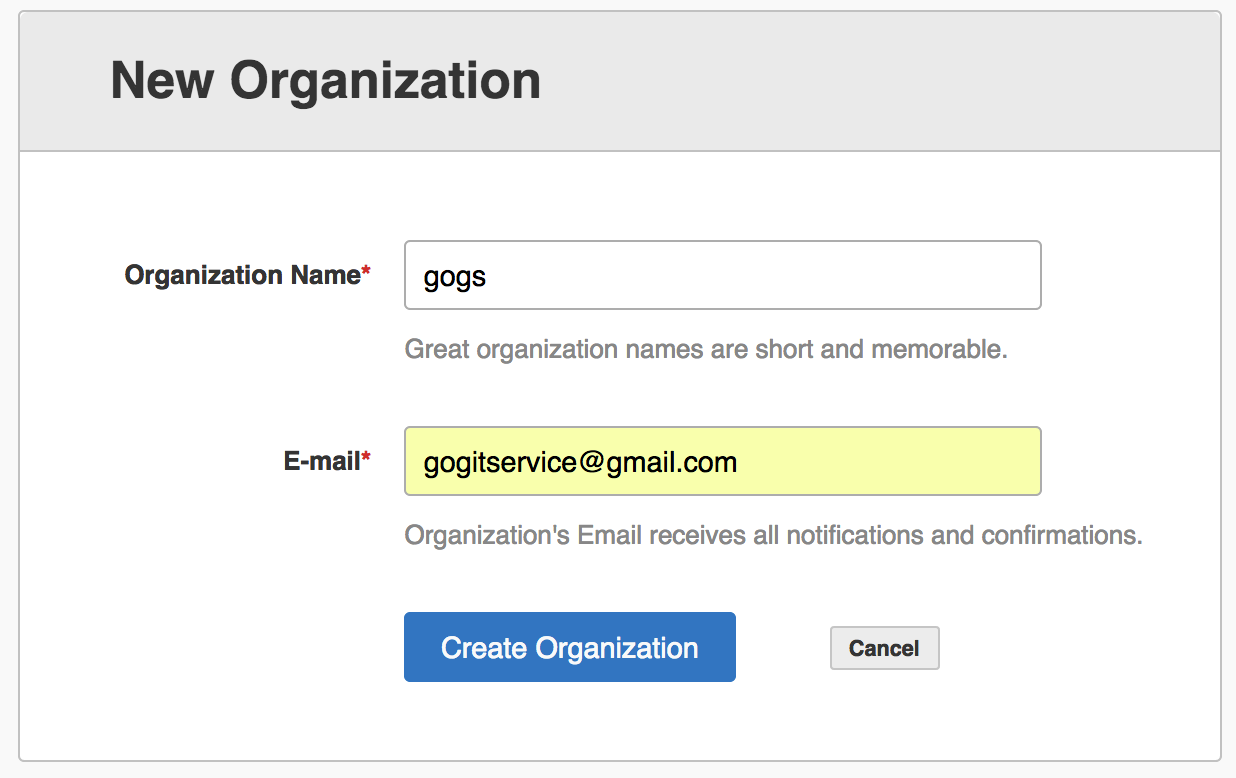This screenshot has height=778, width=1236.
Task: Click the red asterisk beside E-mail
Action: pyautogui.click(x=366, y=457)
